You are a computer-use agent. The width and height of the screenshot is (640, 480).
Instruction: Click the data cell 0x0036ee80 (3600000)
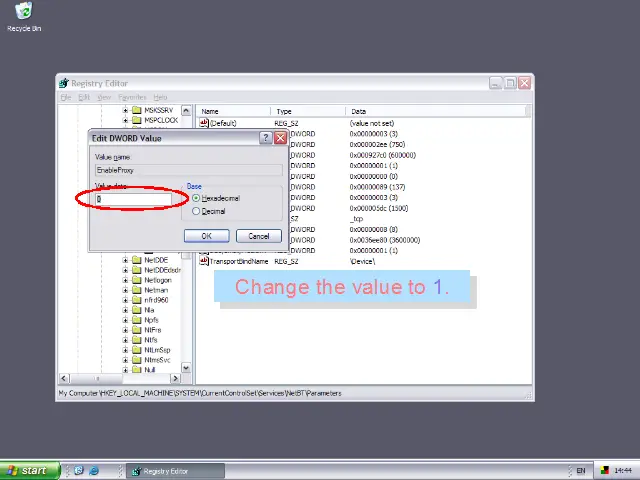click(x=384, y=240)
